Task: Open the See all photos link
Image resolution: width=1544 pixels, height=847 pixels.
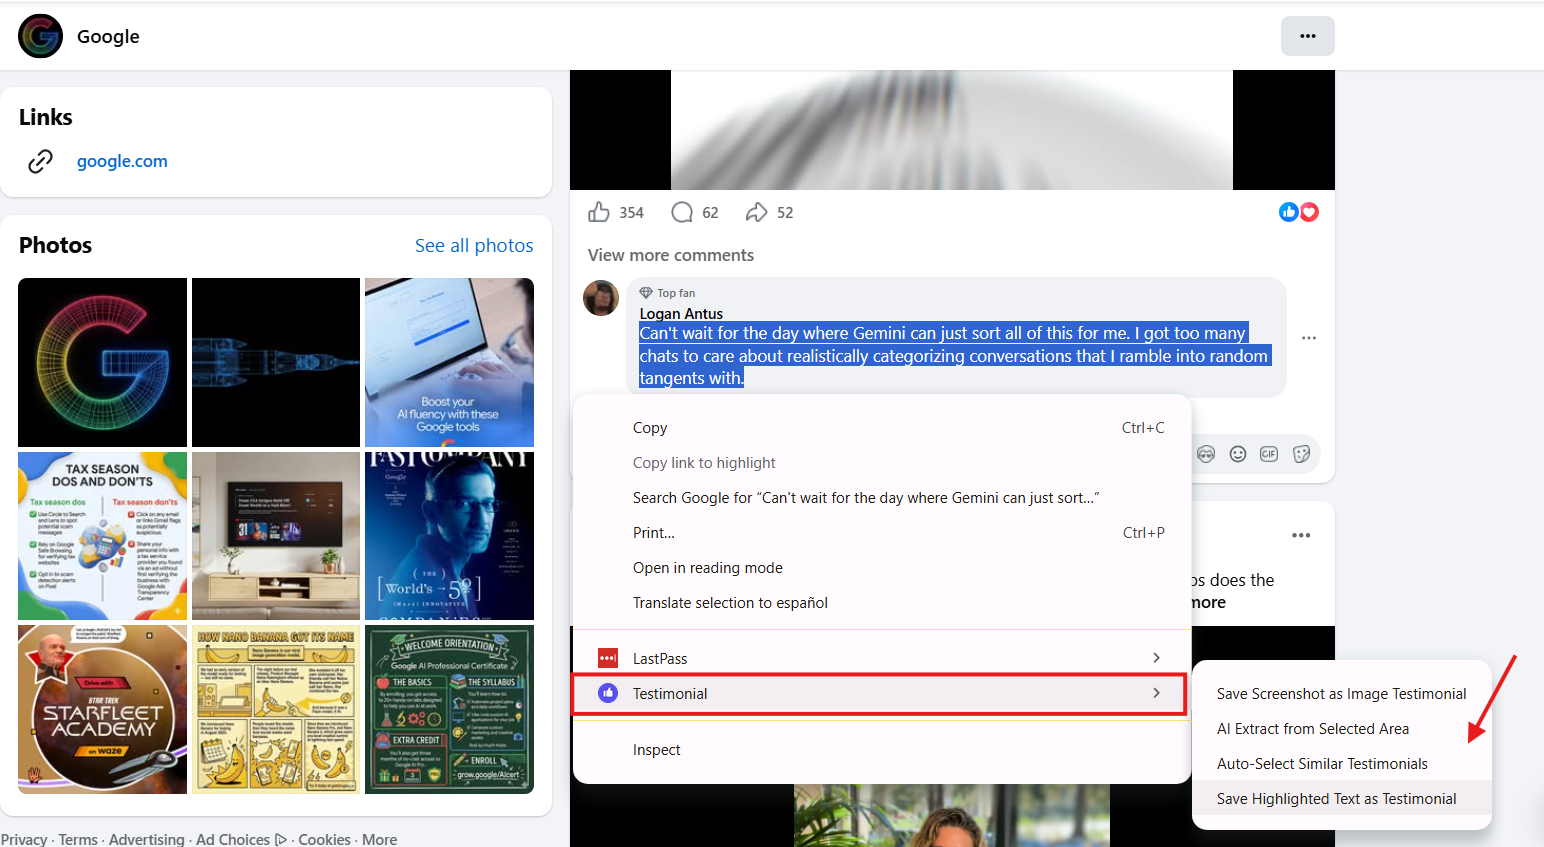Action: [474, 245]
